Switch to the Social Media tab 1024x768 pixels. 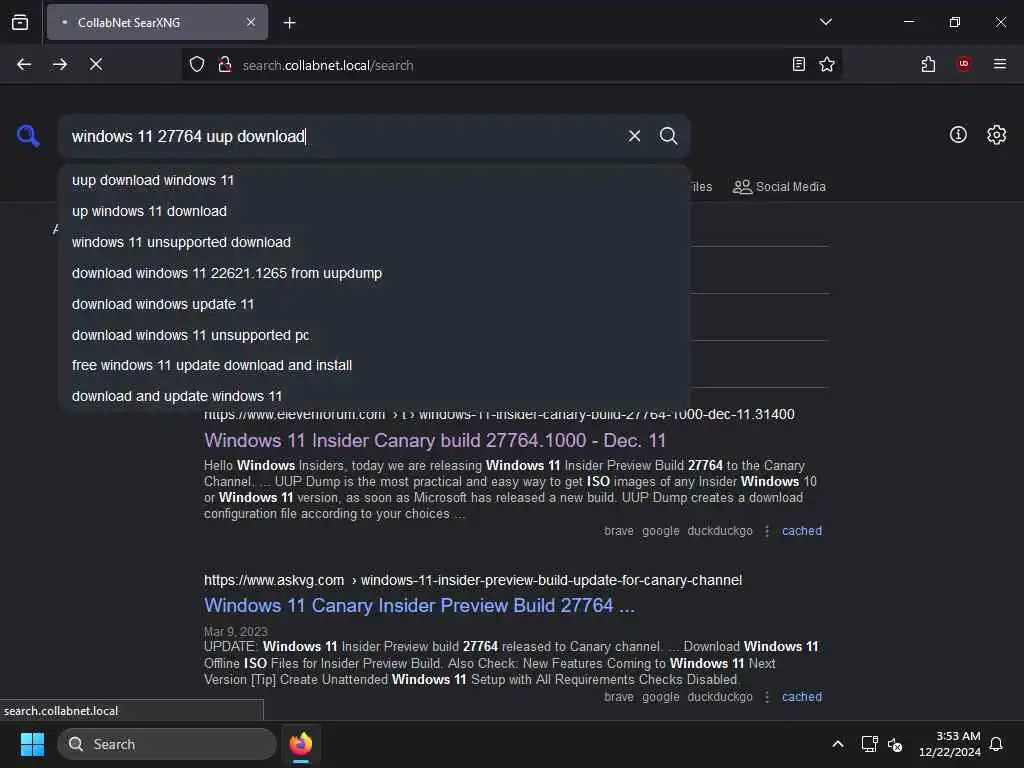tap(779, 187)
